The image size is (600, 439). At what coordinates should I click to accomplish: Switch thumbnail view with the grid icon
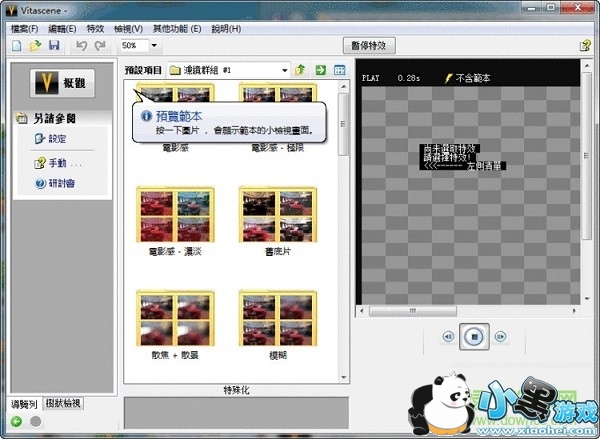pos(340,70)
